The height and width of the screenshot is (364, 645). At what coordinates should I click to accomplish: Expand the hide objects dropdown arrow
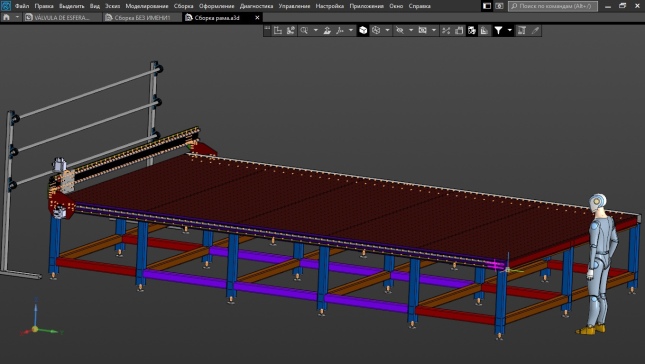pos(411,30)
